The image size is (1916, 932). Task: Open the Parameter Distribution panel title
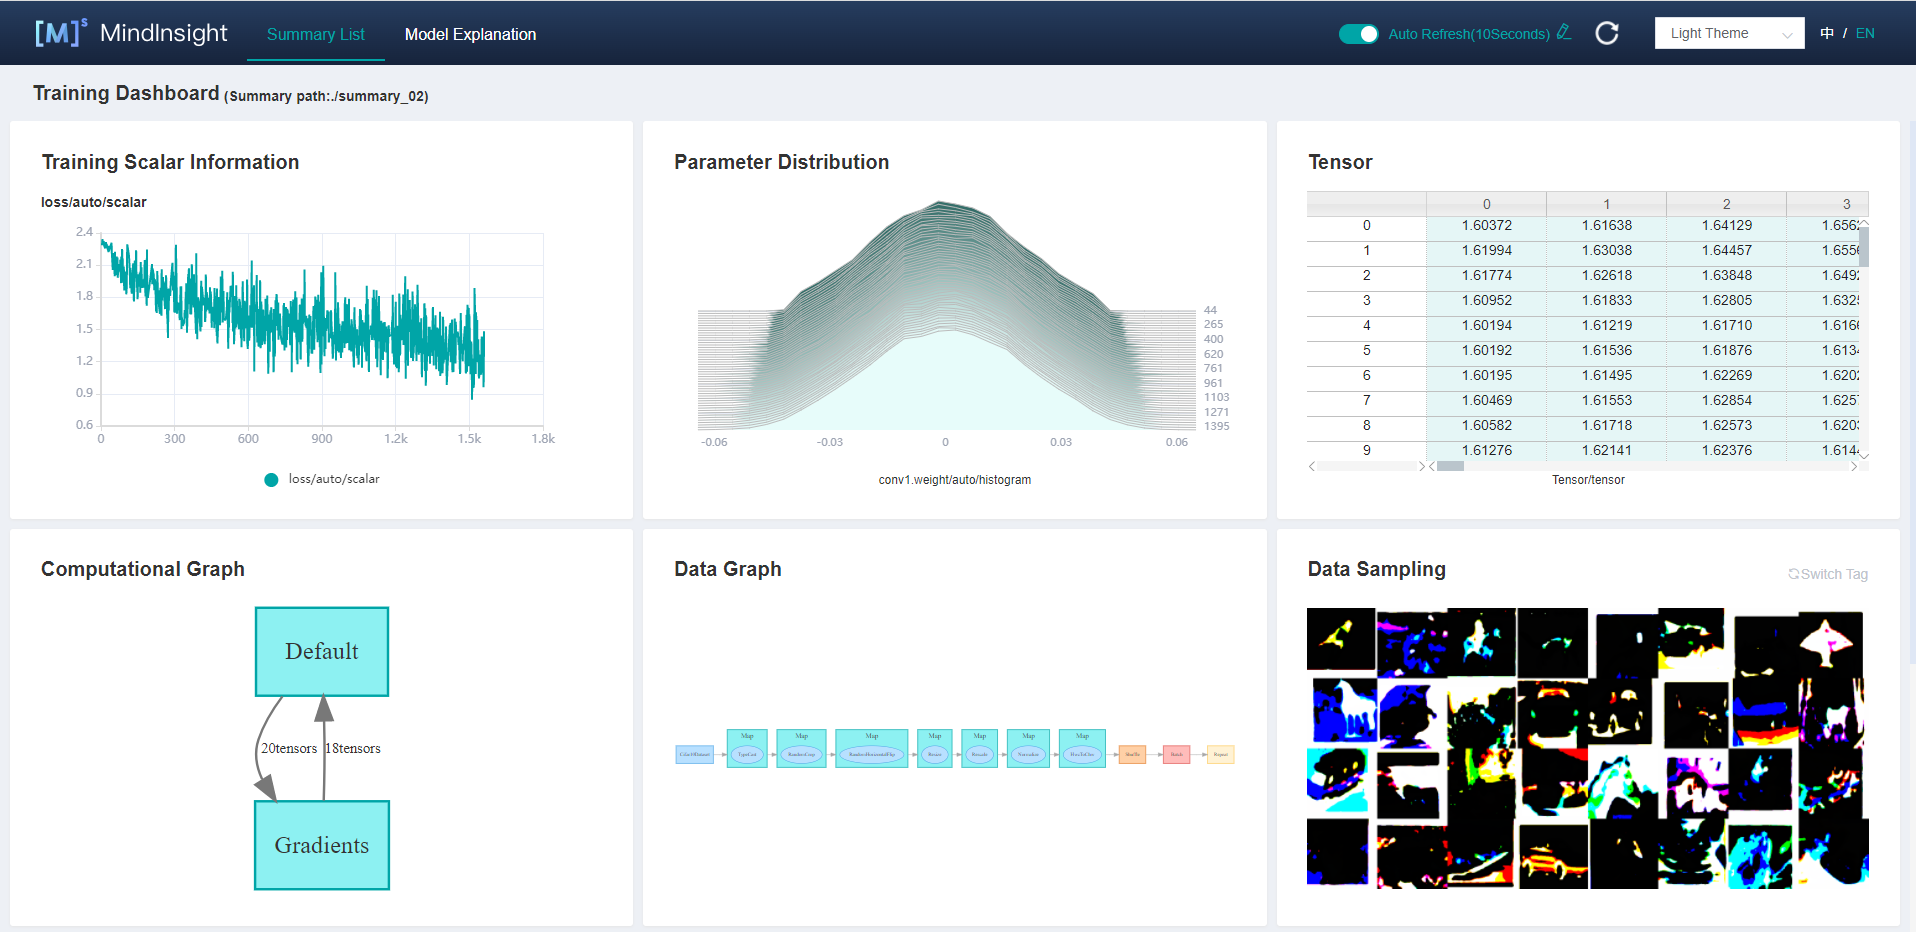pyautogui.click(x=781, y=162)
